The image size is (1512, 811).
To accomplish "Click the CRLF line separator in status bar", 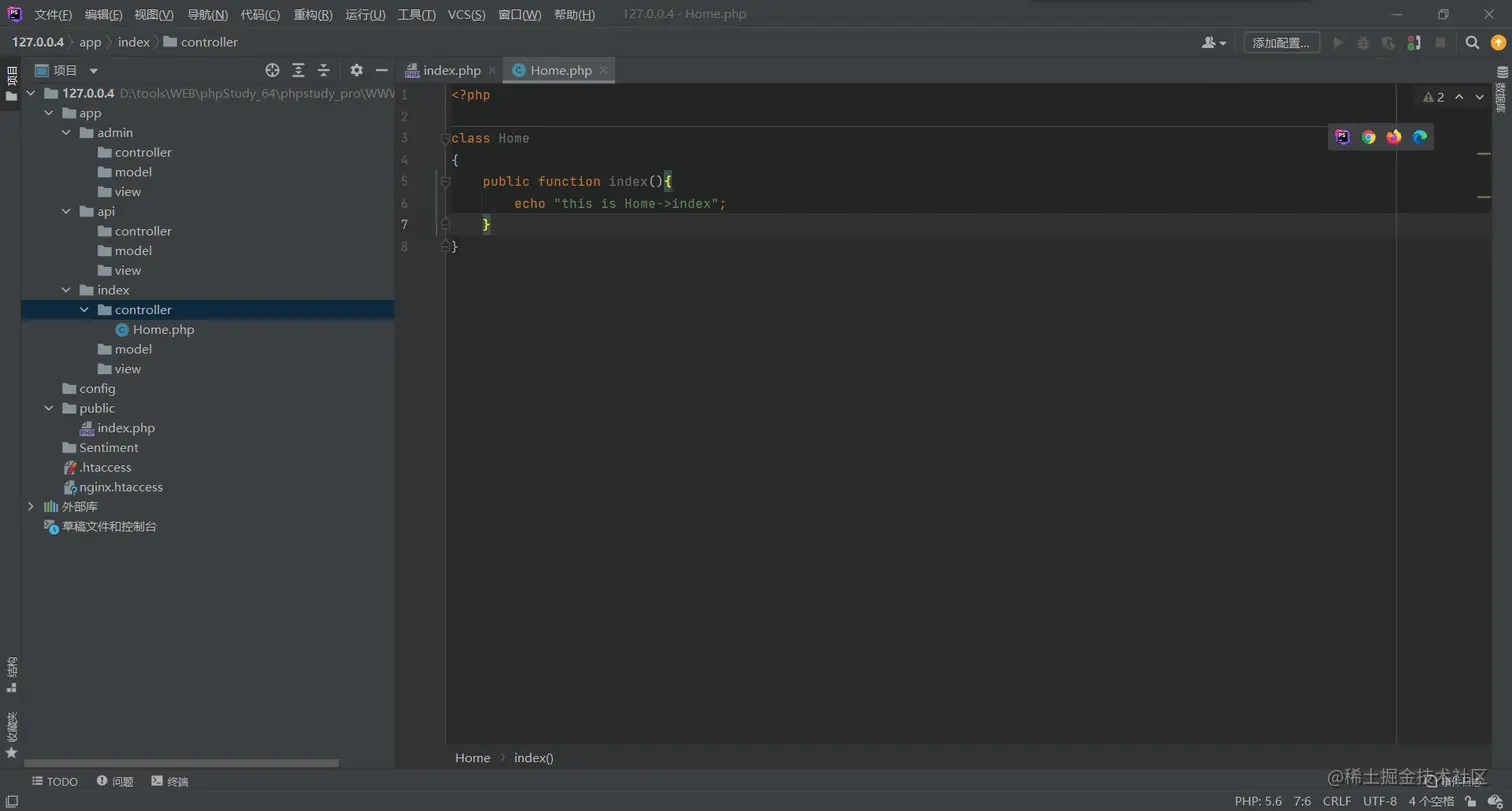I will coord(1337,801).
